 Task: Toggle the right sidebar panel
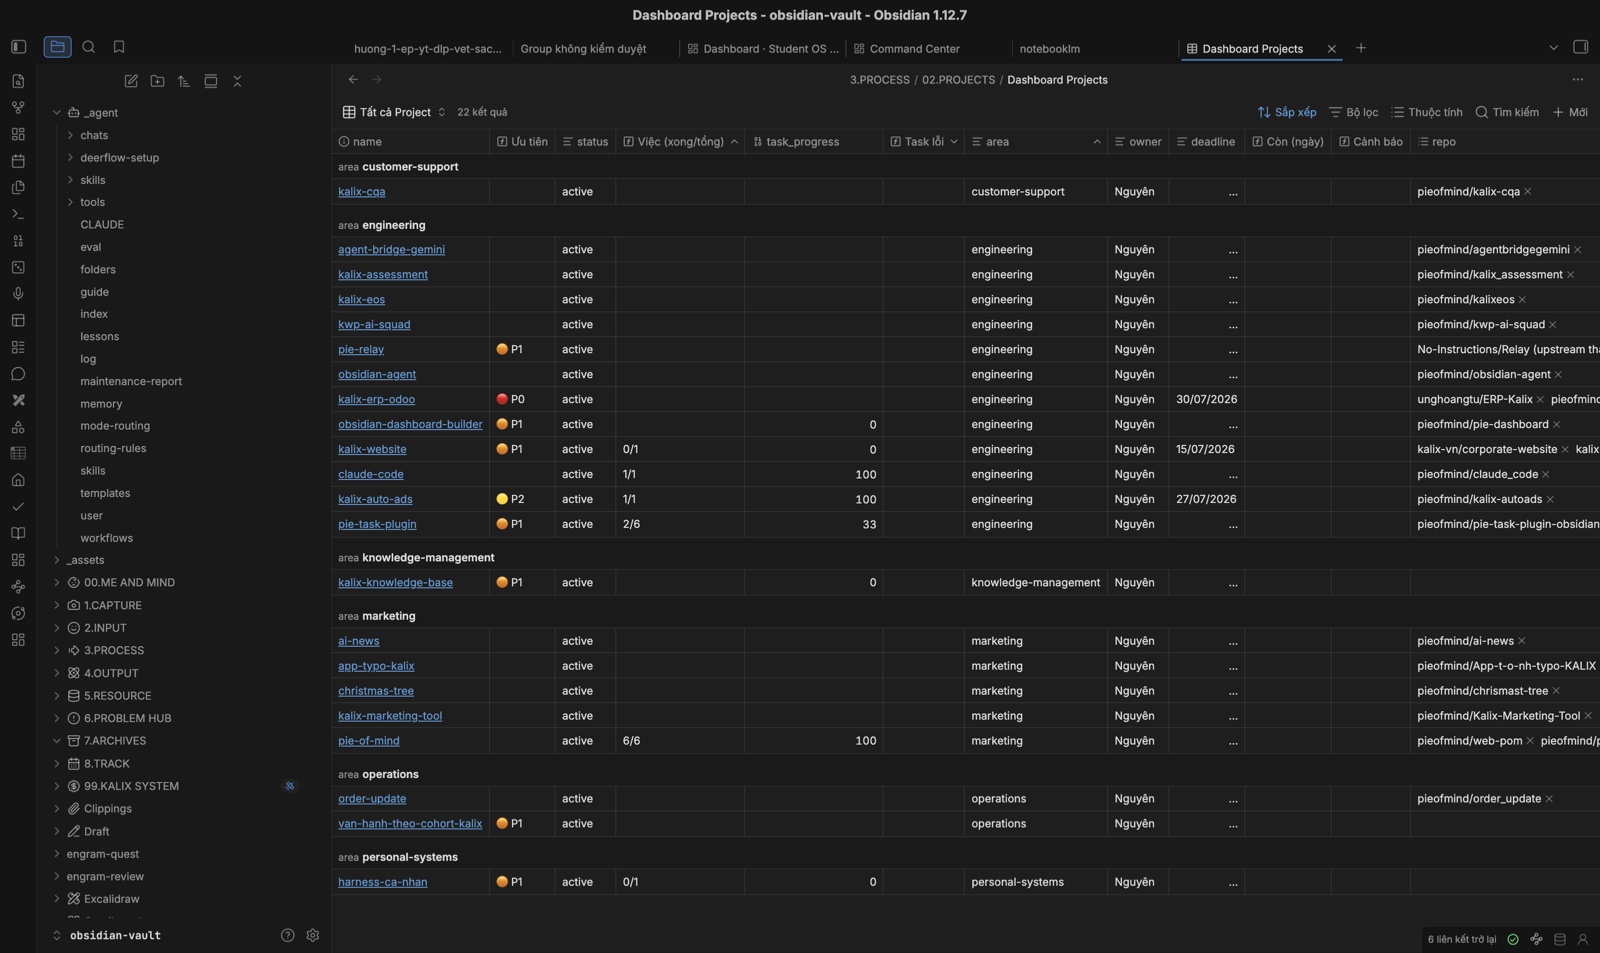pyautogui.click(x=1580, y=47)
